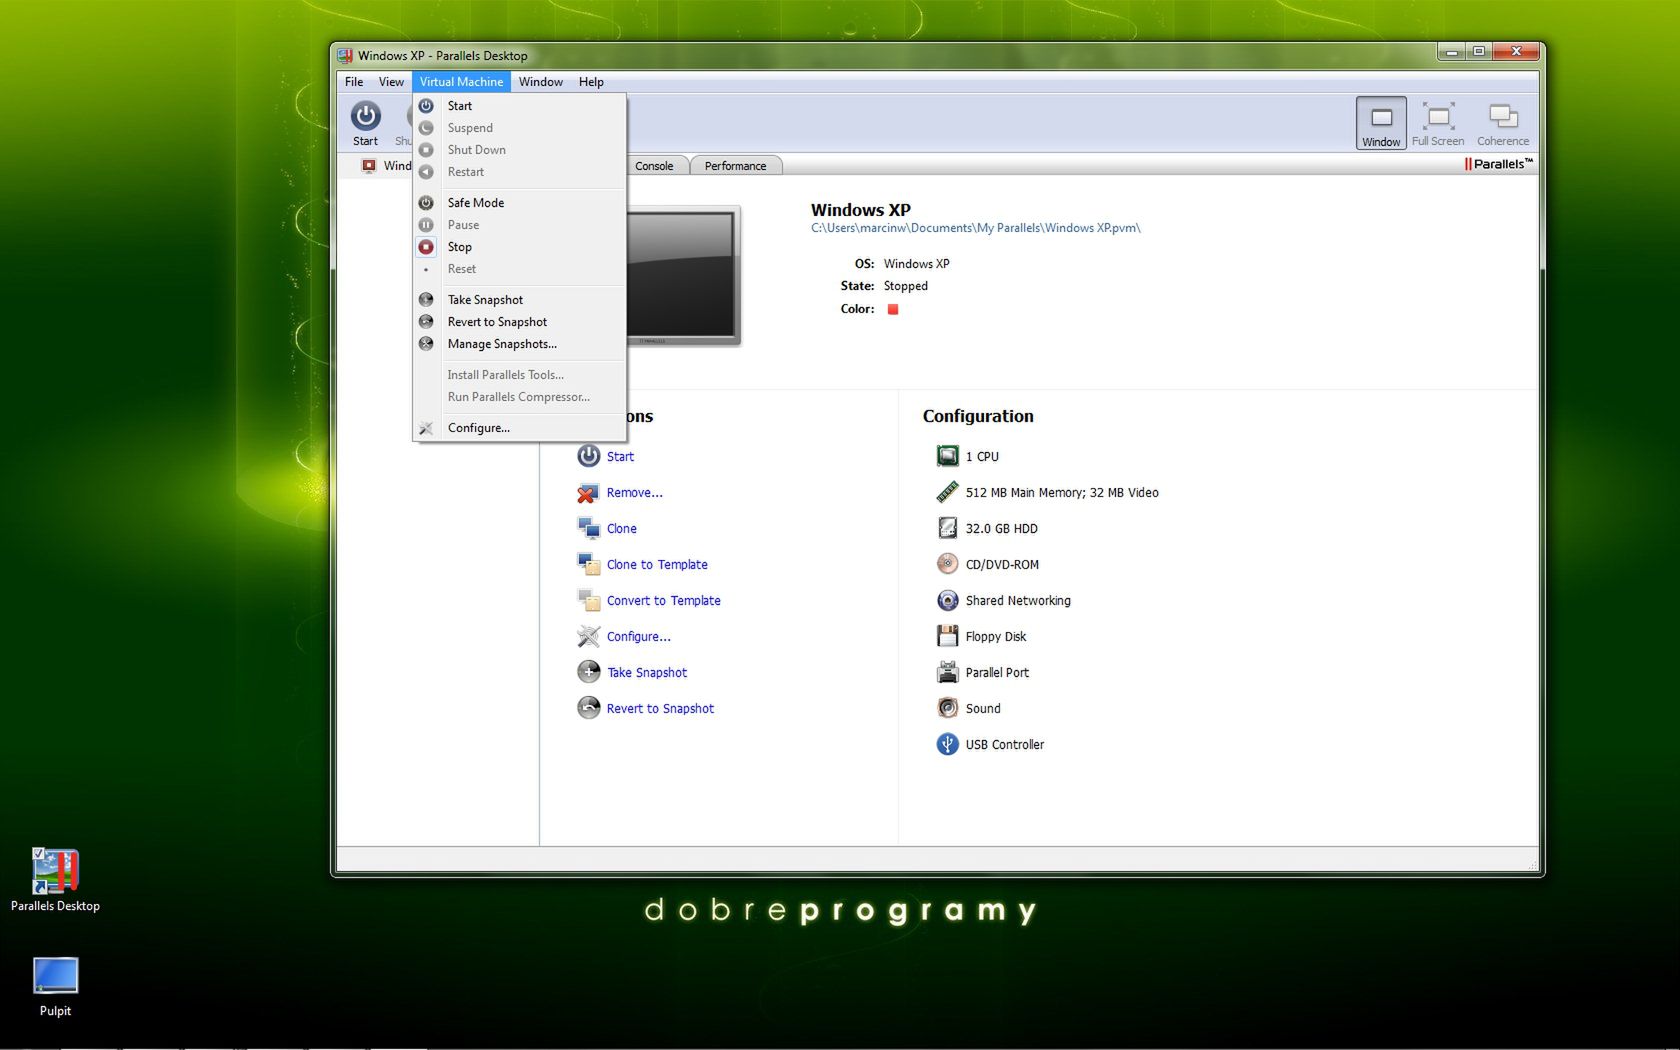Click the Shut Down menu entry
Viewport: 1680px width, 1050px height.
(x=519, y=150)
